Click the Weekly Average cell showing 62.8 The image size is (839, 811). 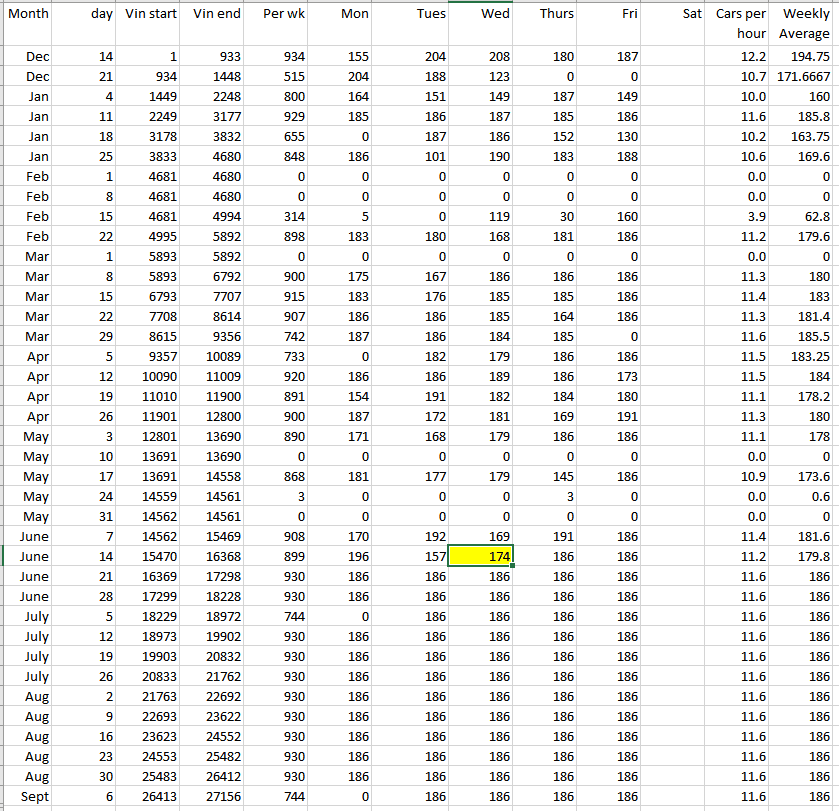click(804, 217)
